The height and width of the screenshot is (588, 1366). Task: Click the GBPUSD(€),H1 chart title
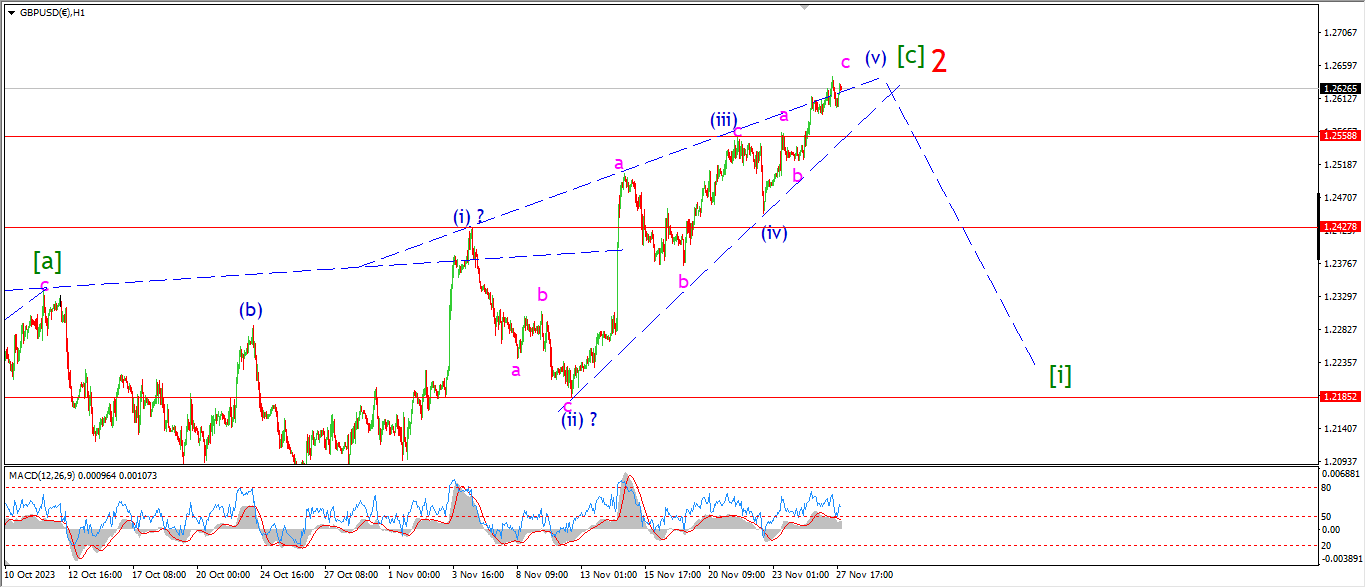pyautogui.click(x=52, y=13)
